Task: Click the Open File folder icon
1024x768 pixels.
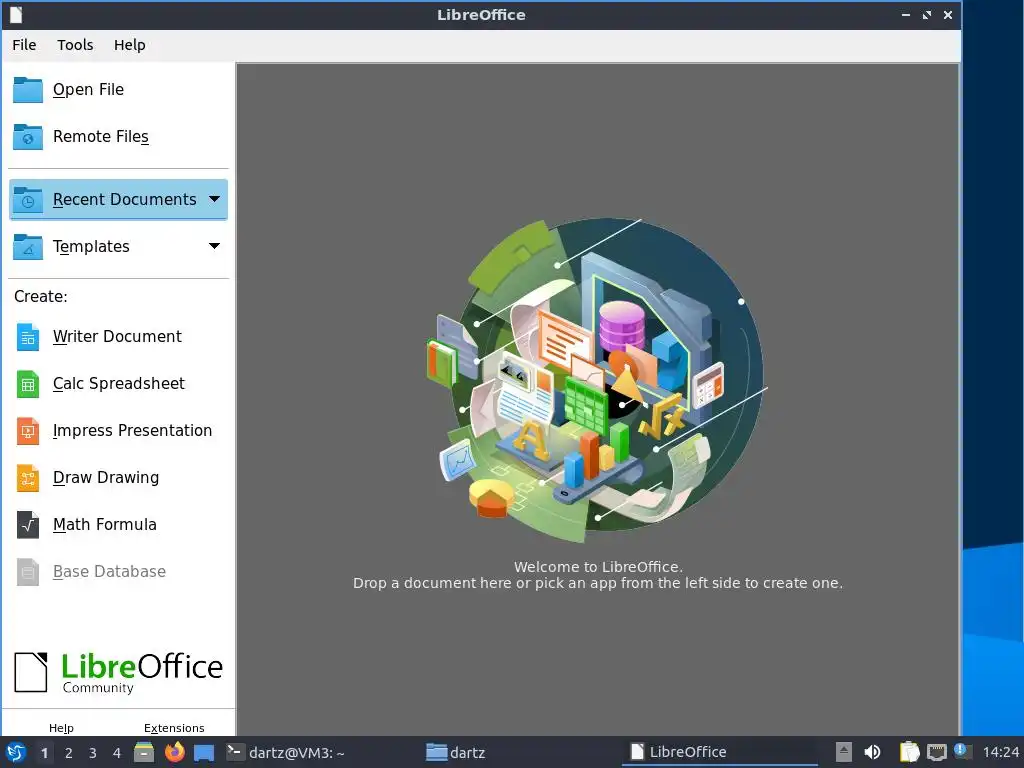Action: click(x=28, y=89)
